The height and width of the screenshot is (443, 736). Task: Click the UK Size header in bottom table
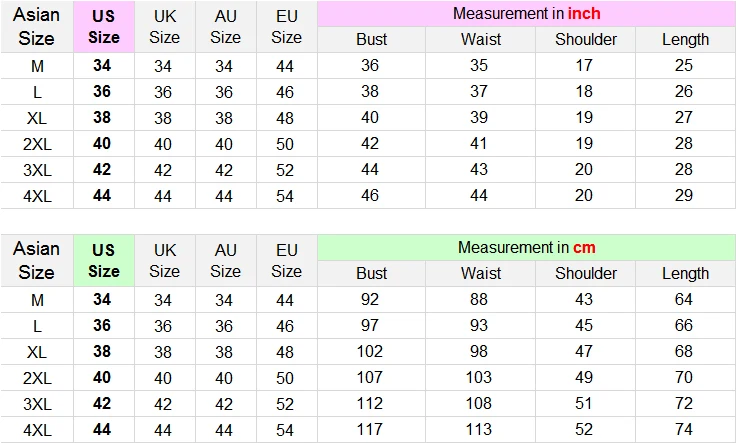[164, 260]
